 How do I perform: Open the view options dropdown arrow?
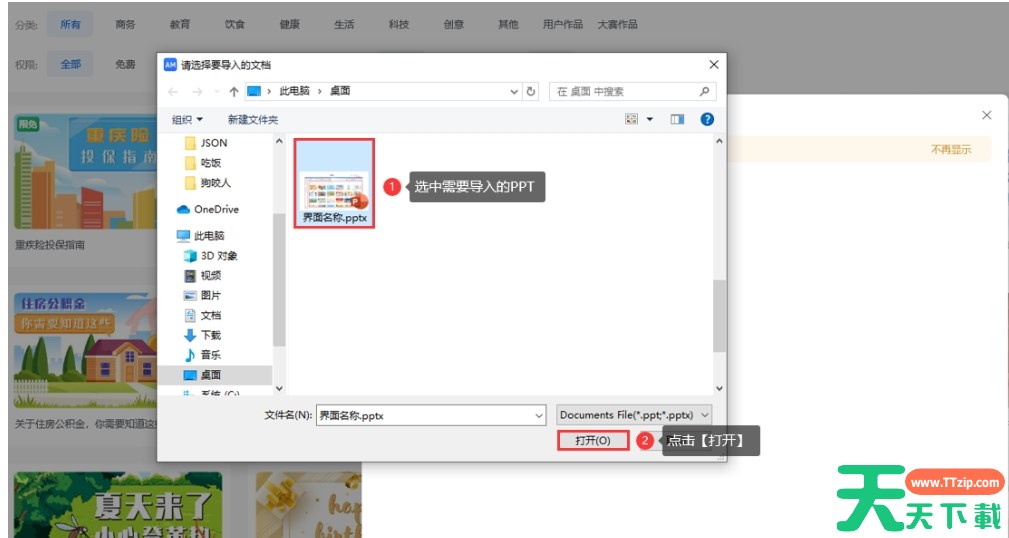(x=650, y=119)
